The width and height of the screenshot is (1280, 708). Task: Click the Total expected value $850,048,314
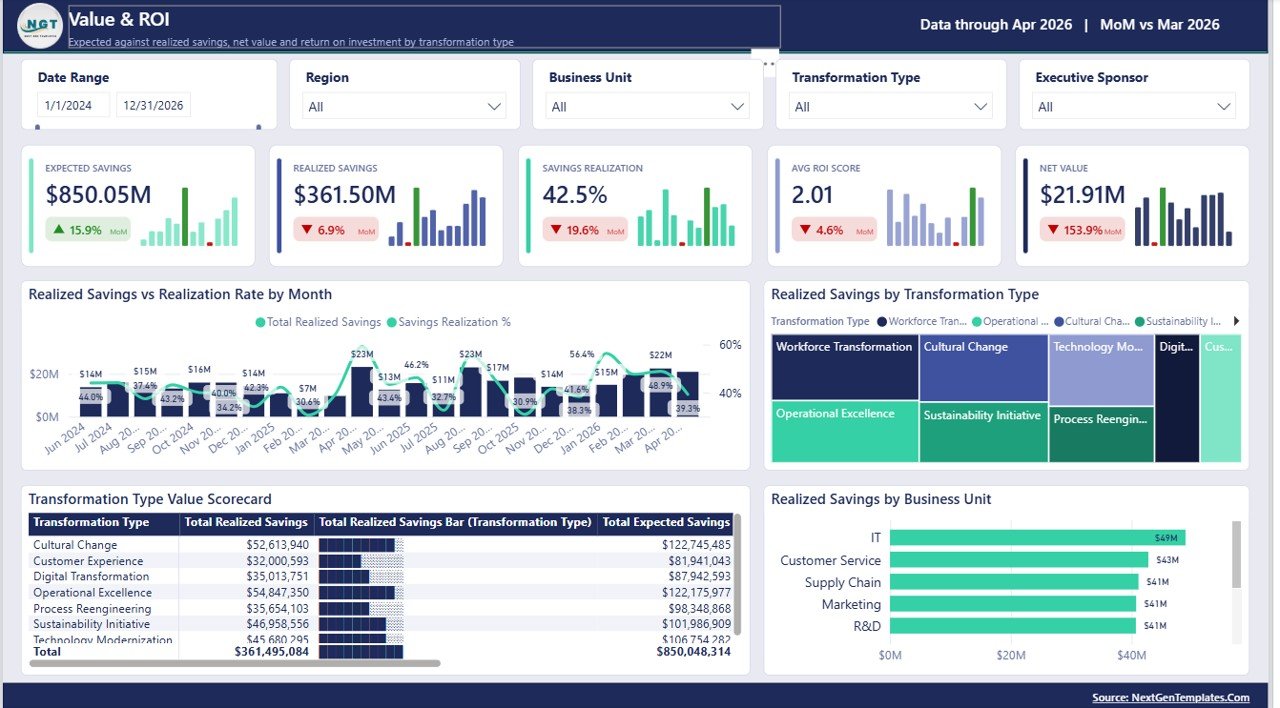tap(694, 651)
